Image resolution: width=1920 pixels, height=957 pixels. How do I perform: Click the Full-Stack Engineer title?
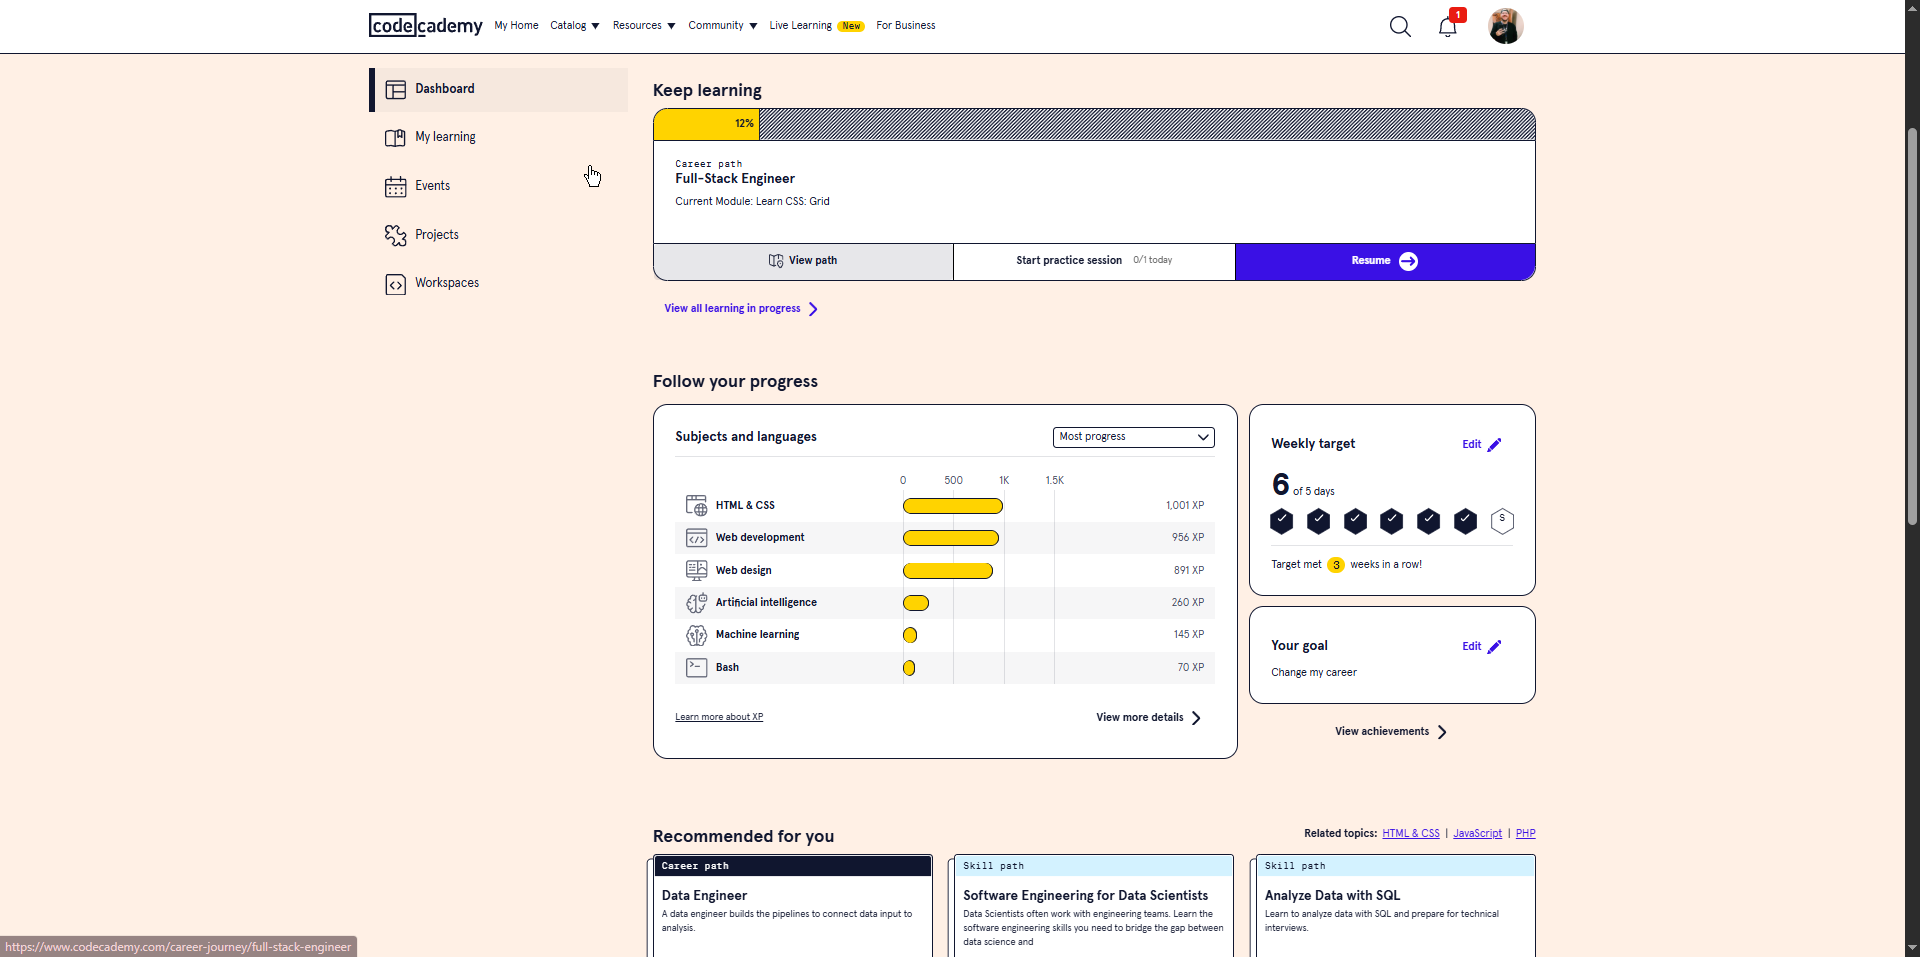point(735,179)
